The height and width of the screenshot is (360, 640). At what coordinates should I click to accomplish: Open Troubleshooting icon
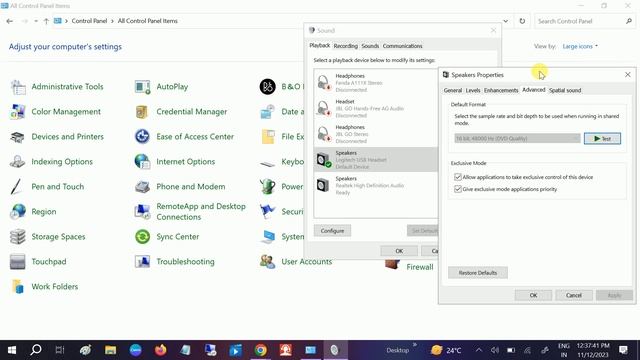(142, 262)
